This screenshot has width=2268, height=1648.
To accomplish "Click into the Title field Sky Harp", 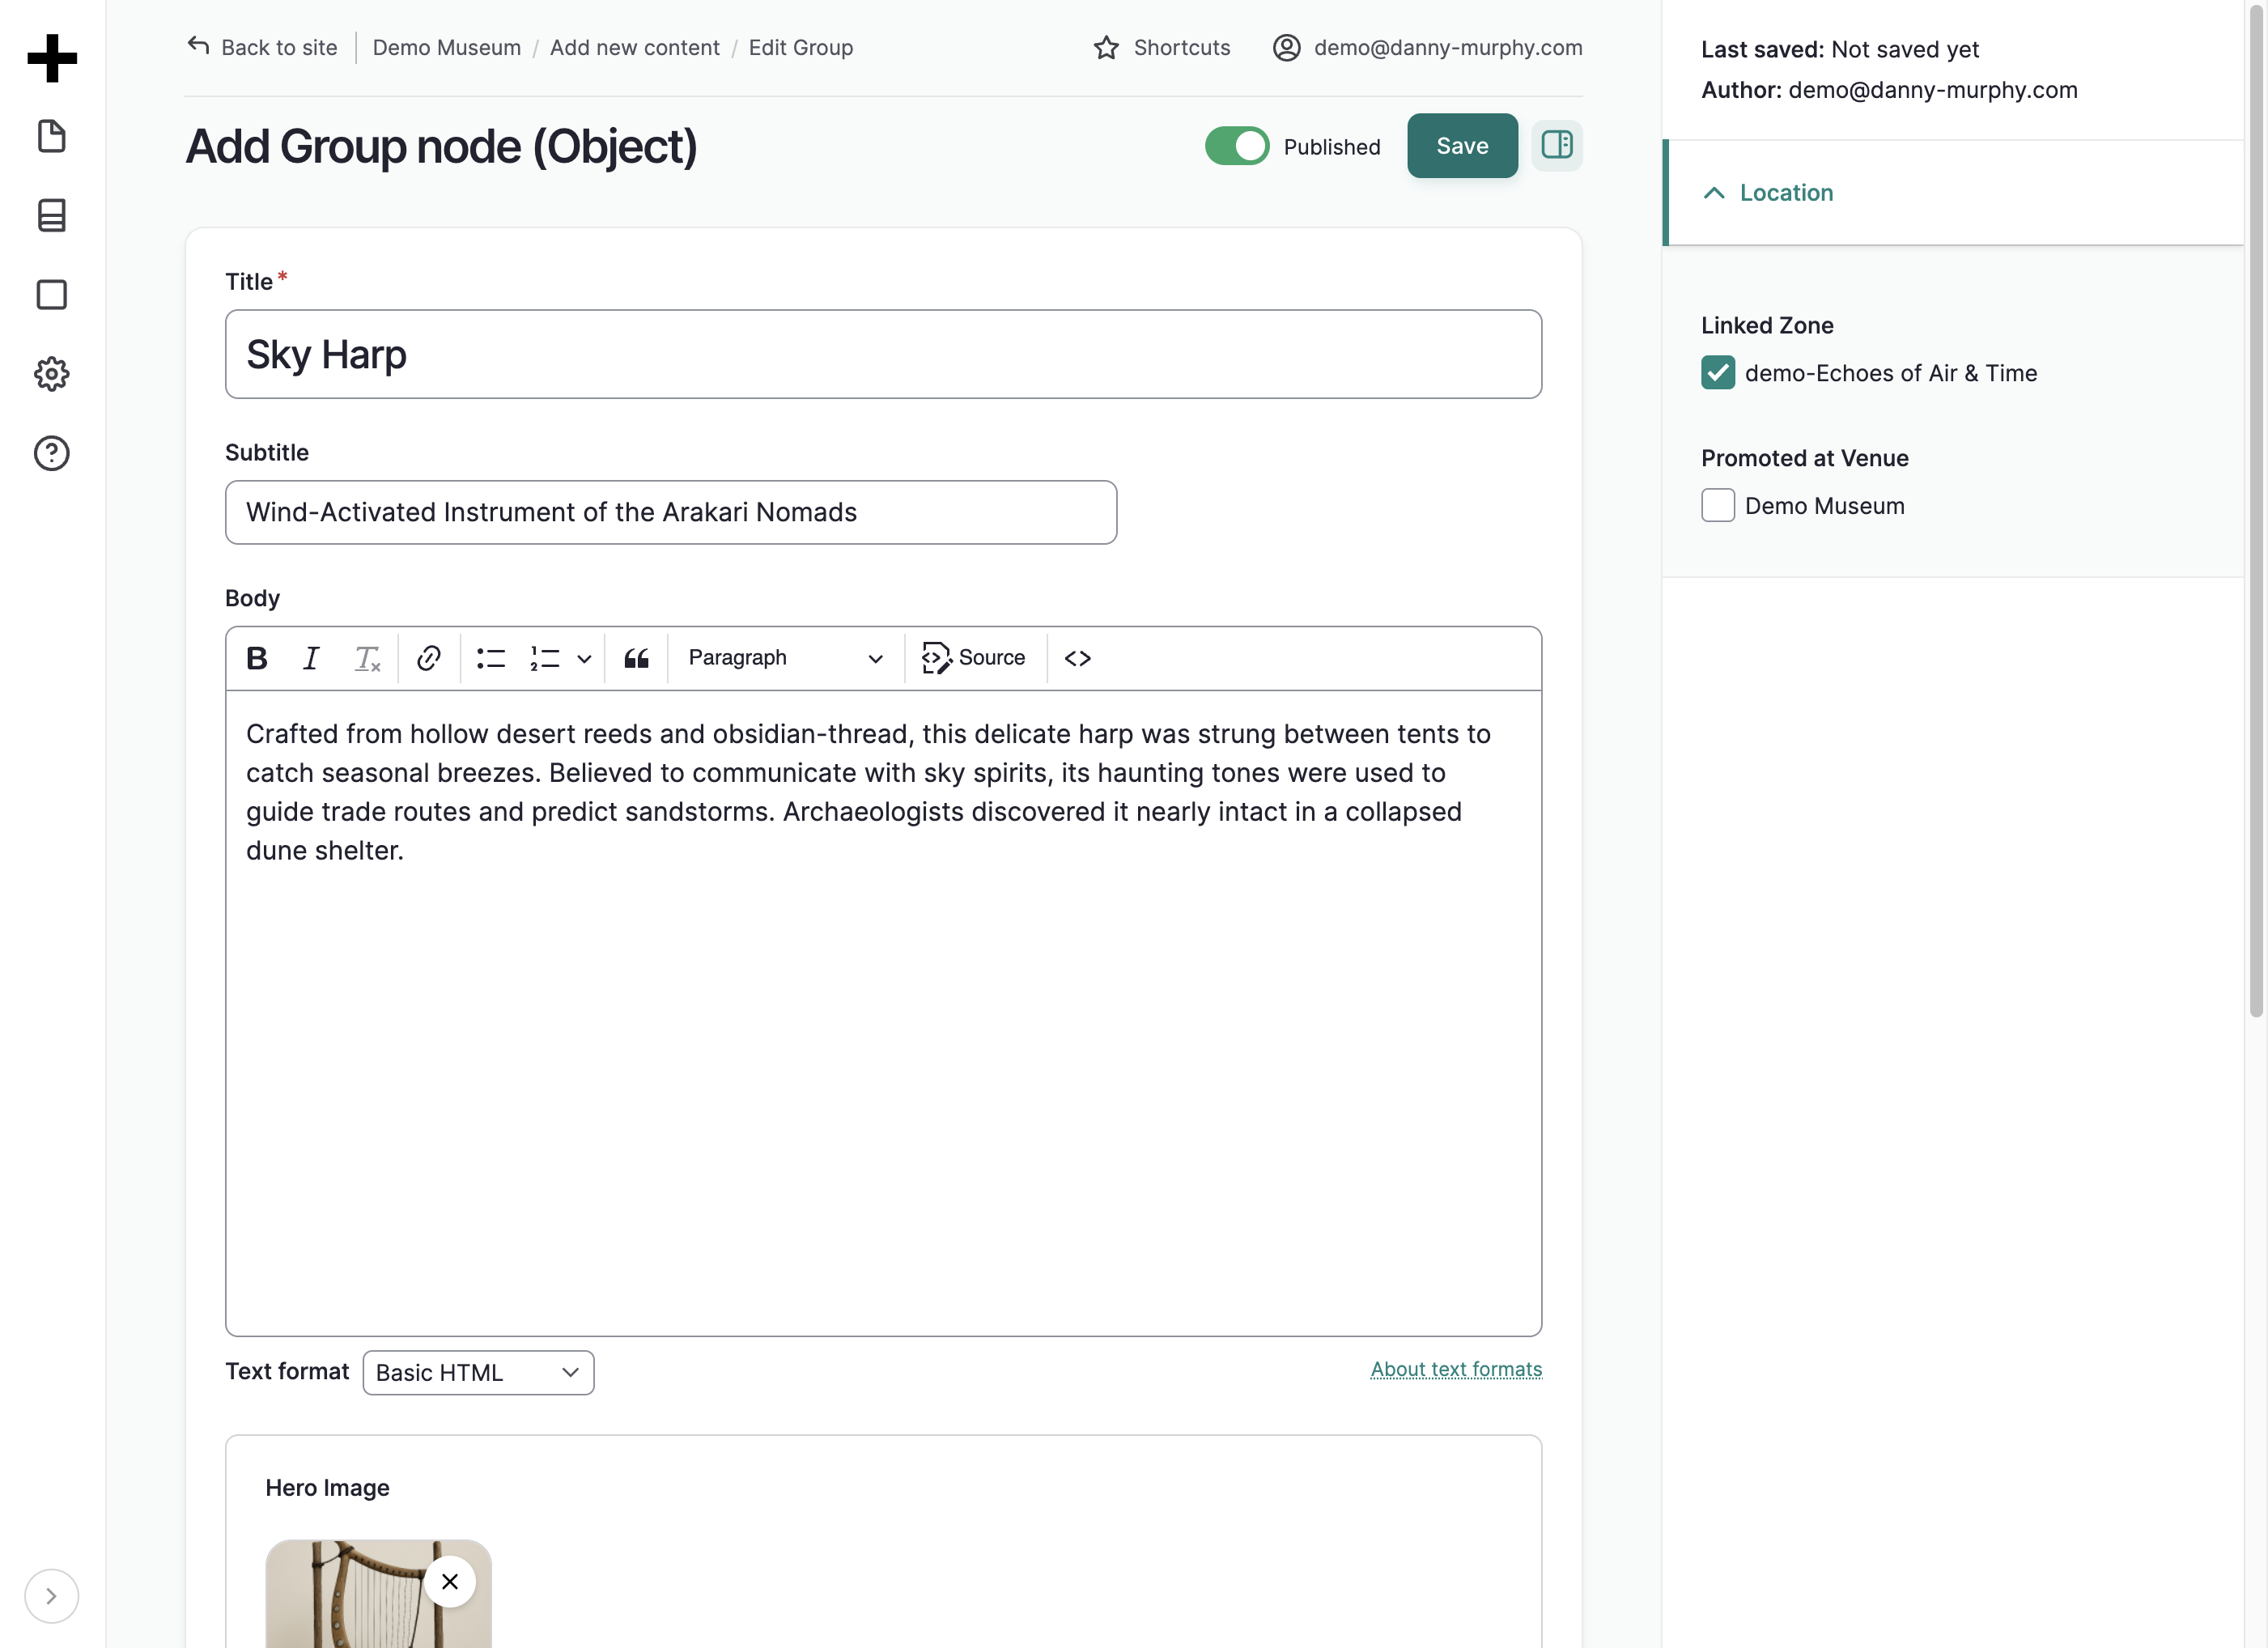I will pos(883,354).
